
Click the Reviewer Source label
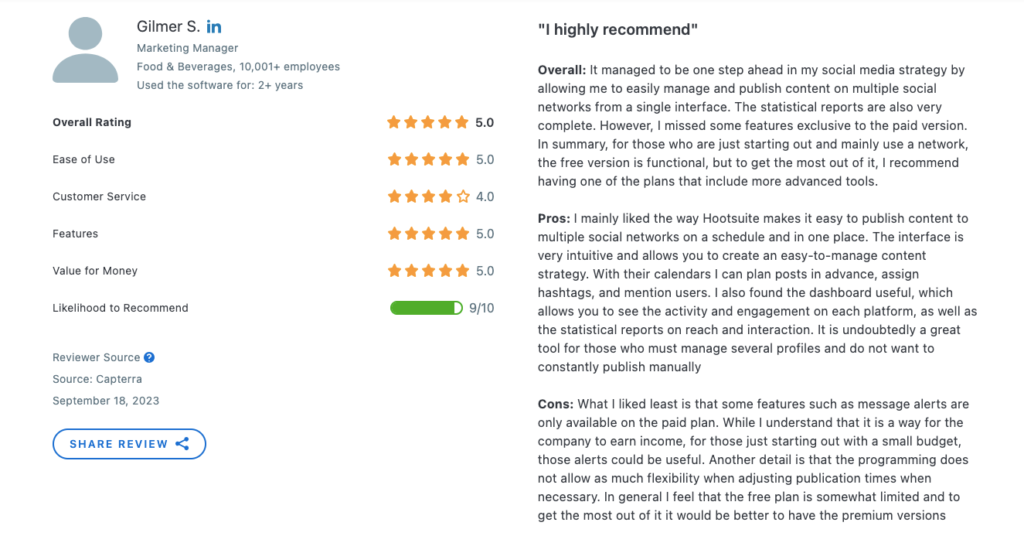click(96, 357)
